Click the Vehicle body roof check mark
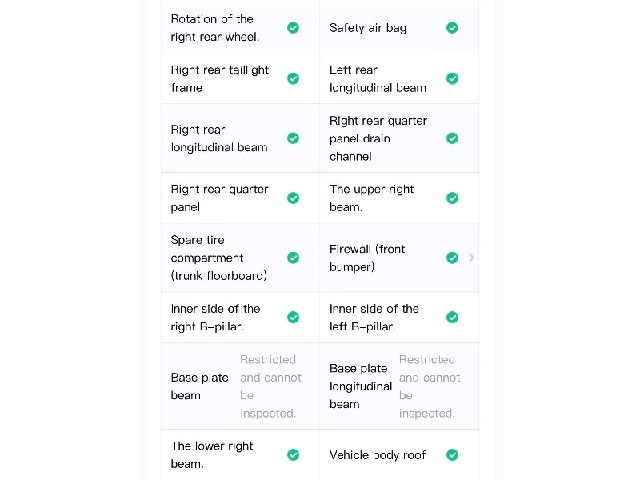 point(452,455)
